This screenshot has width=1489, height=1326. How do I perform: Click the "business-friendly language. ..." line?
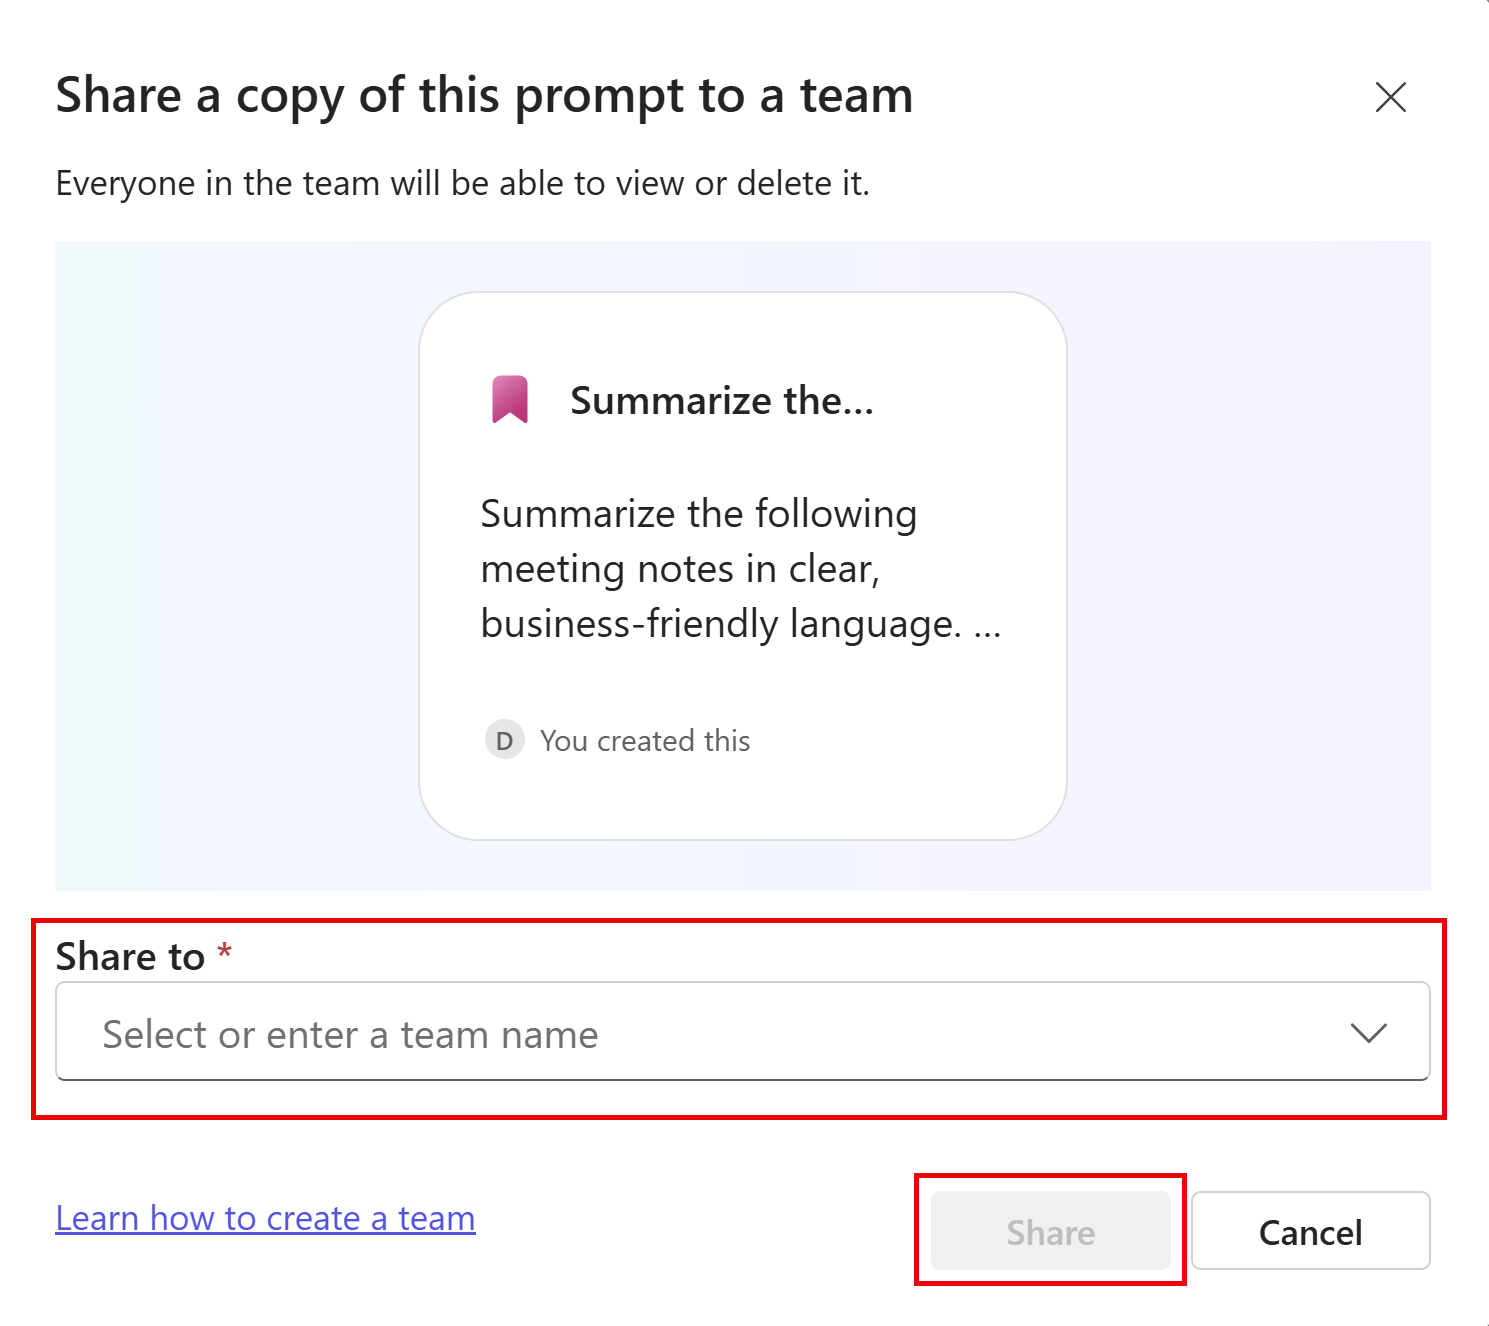coord(740,624)
